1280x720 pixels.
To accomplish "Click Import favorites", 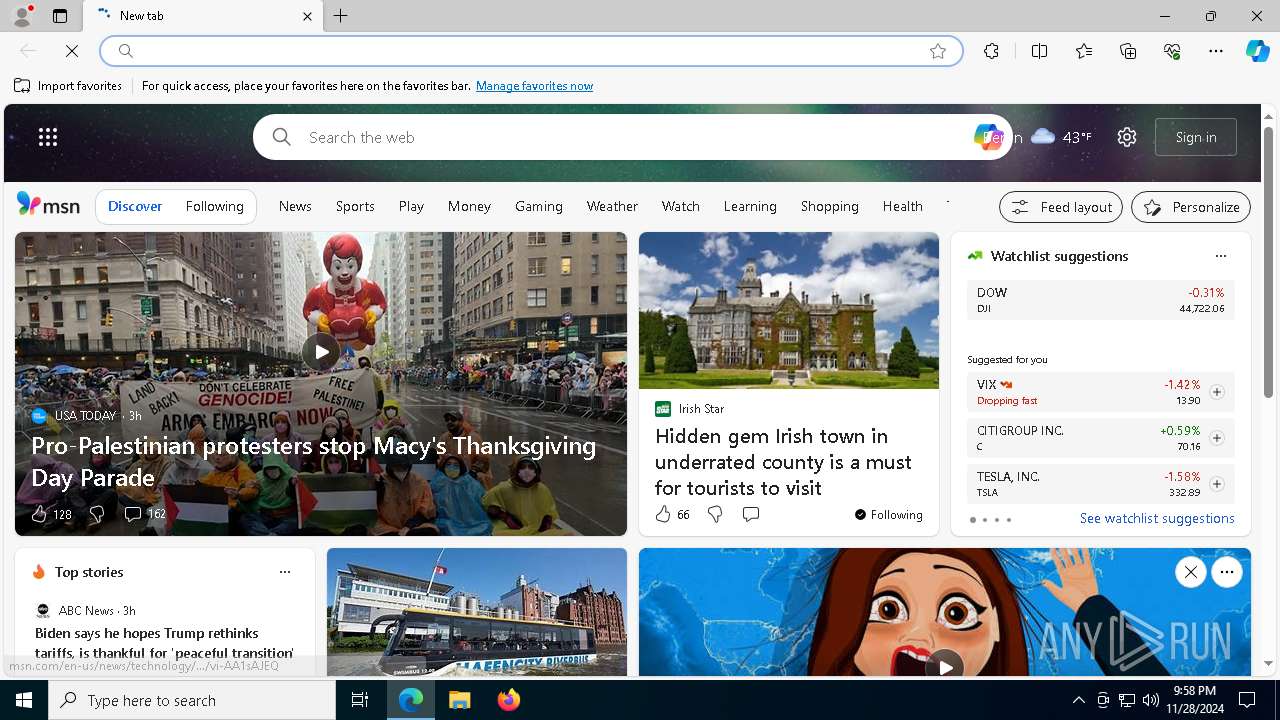I will pos(68,86).
